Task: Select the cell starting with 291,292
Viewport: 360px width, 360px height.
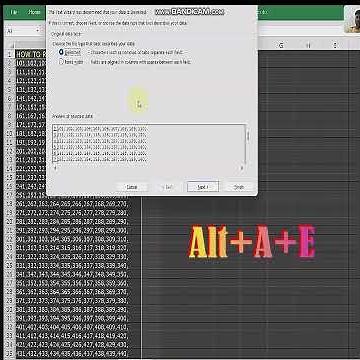Action: coord(78,230)
